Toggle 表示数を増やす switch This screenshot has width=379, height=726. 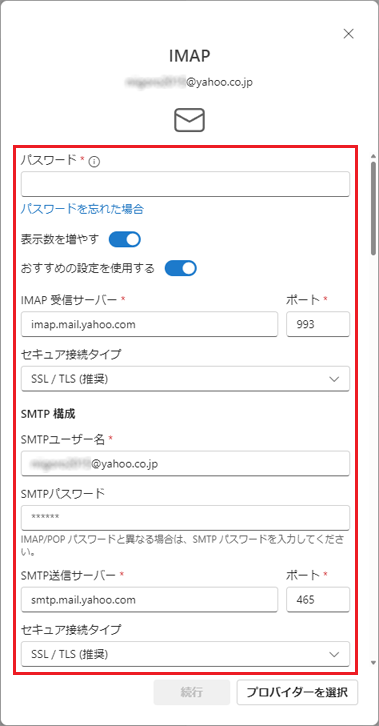point(124,239)
